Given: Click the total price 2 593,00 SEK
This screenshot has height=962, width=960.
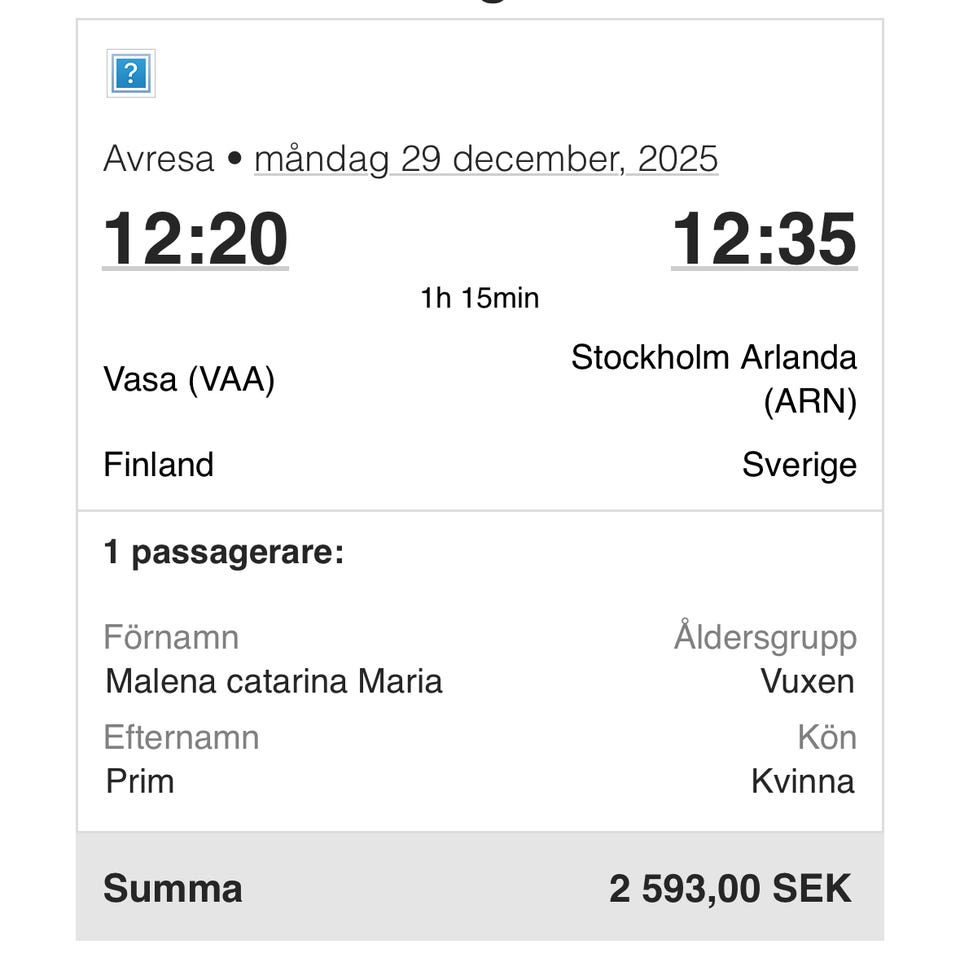Looking at the screenshot, I should (730, 889).
